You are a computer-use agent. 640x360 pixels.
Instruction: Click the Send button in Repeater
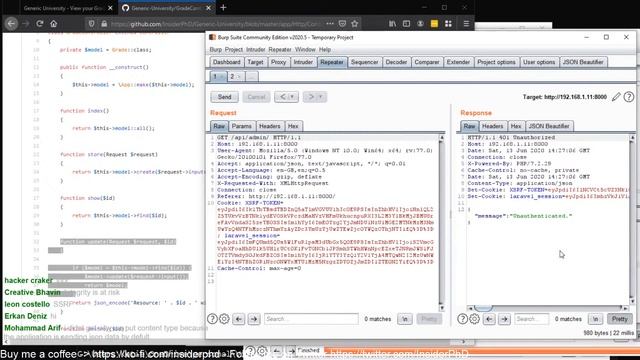(224, 97)
